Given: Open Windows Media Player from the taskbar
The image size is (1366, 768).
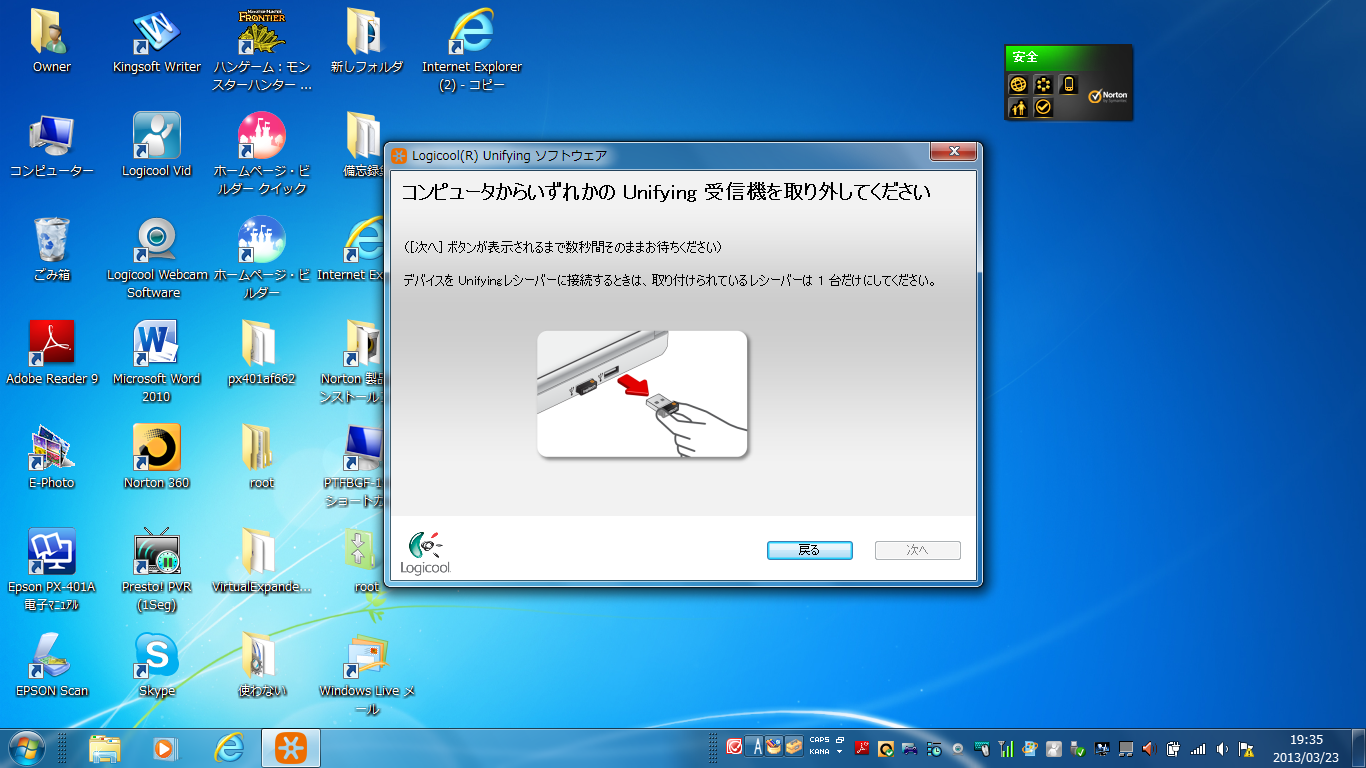Looking at the screenshot, I should (166, 748).
